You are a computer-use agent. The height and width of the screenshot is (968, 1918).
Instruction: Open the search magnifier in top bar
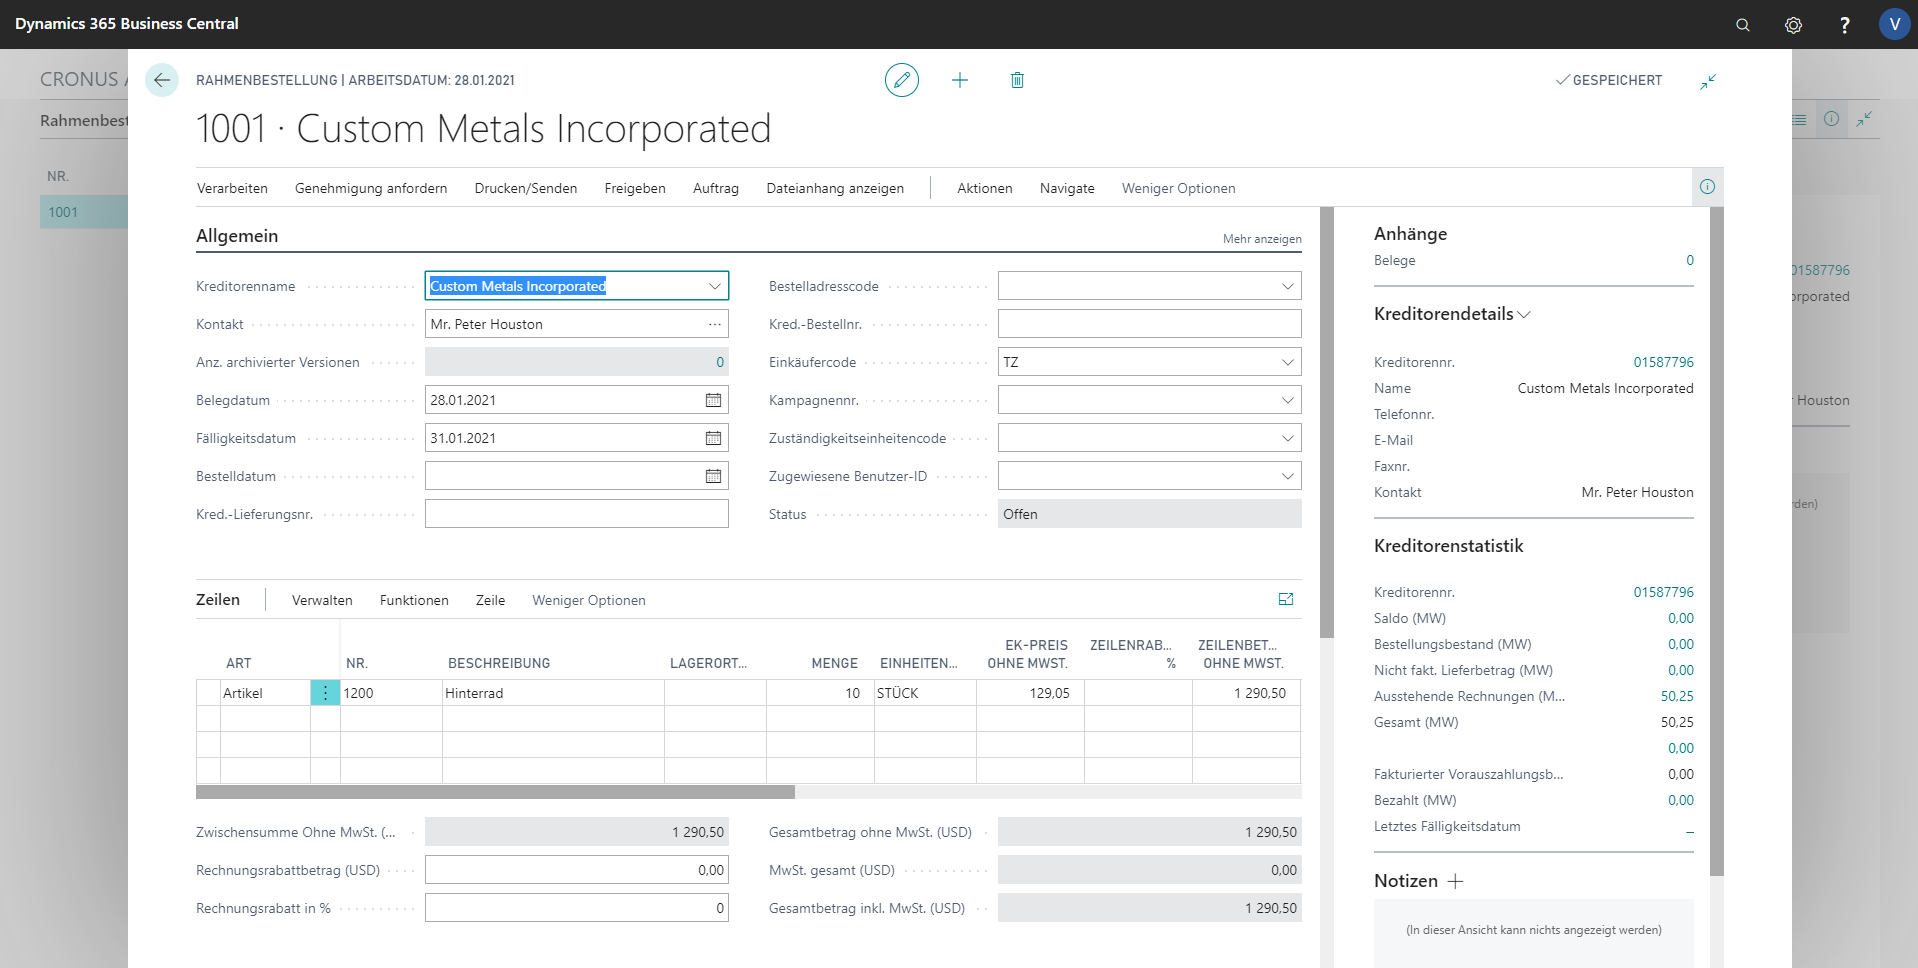coord(1743,25)
